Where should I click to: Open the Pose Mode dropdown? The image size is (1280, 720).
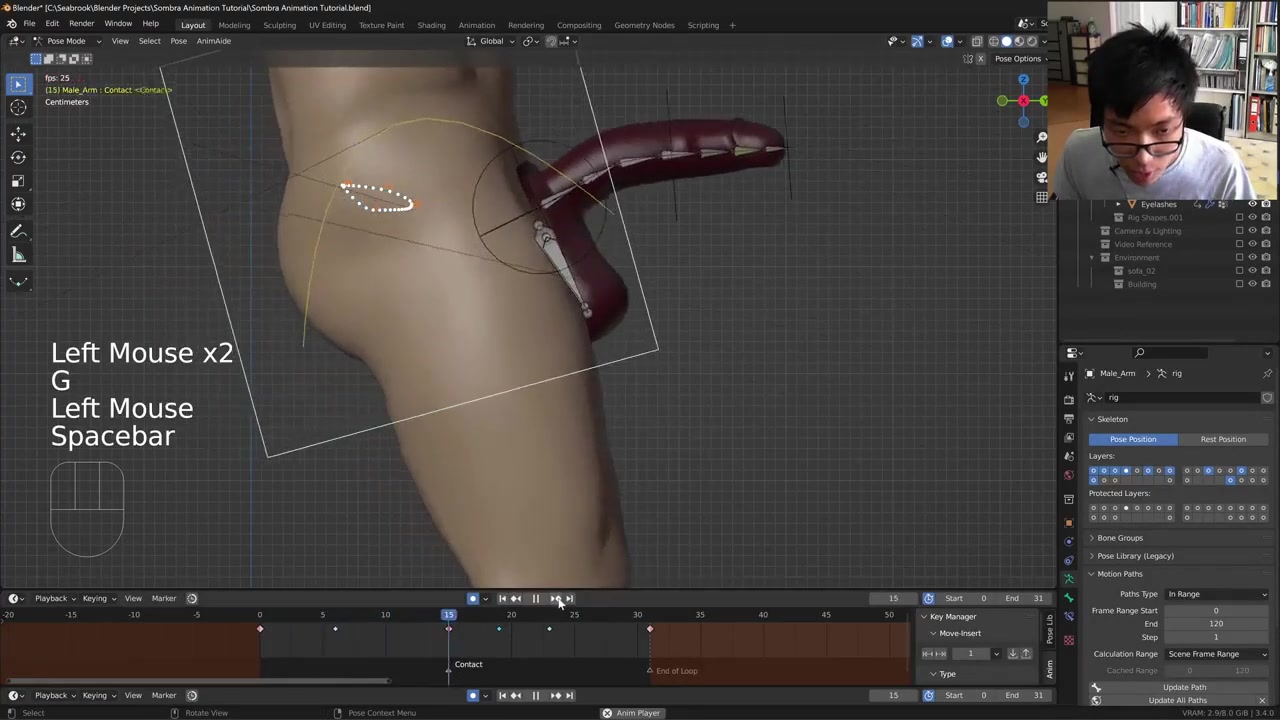tap(66, 41)
